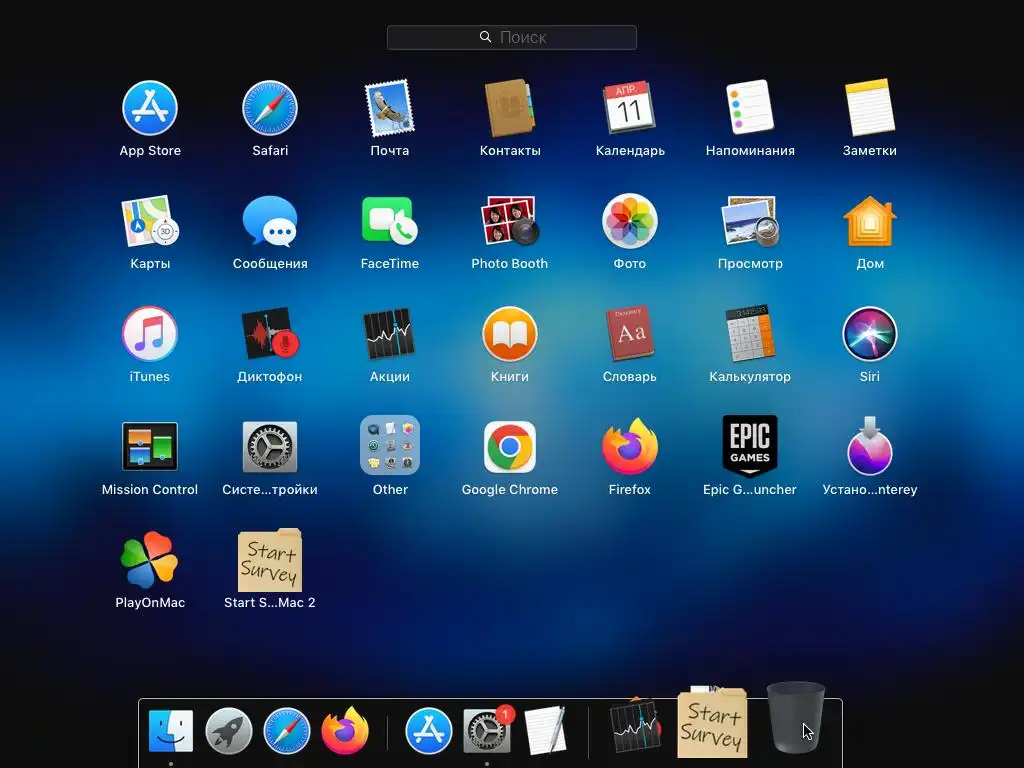This screenshot has height=768, width=1024.
Task: Open Просмотр preview app
Action: pos(750,221)
